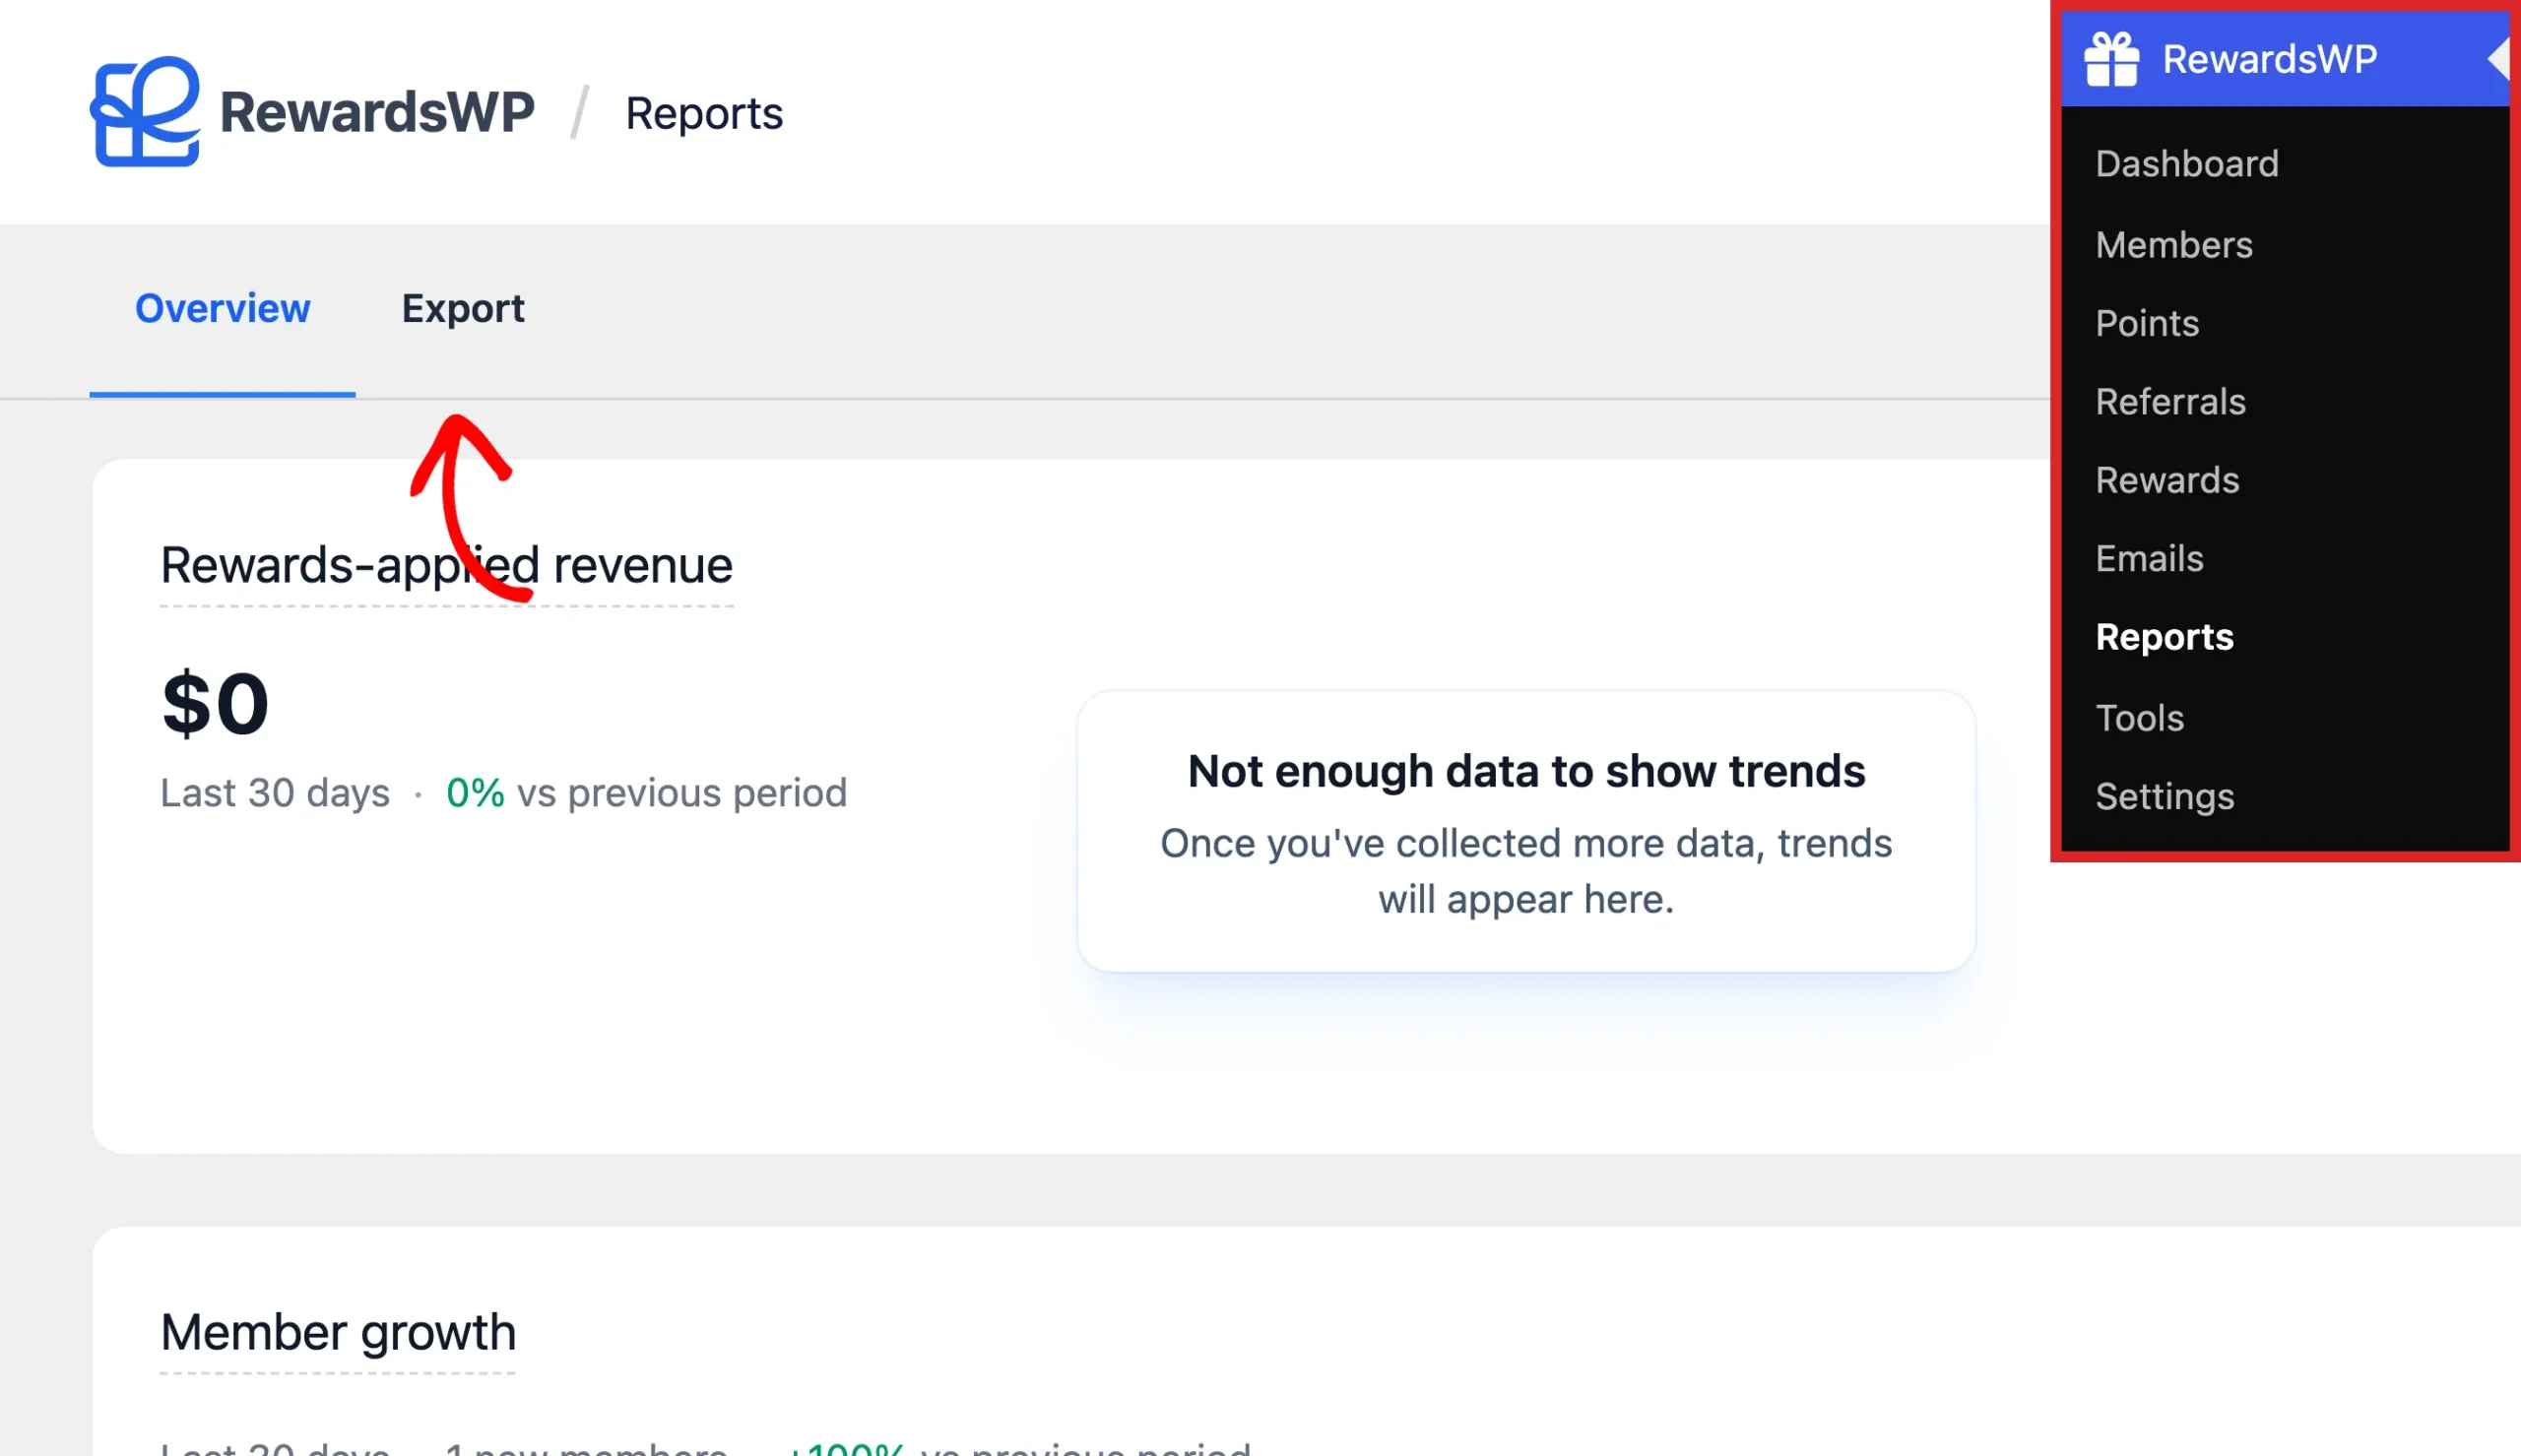The image size is (2521, 1456).
Task: Click the $0 revenue value
Action: pos(215,704)
